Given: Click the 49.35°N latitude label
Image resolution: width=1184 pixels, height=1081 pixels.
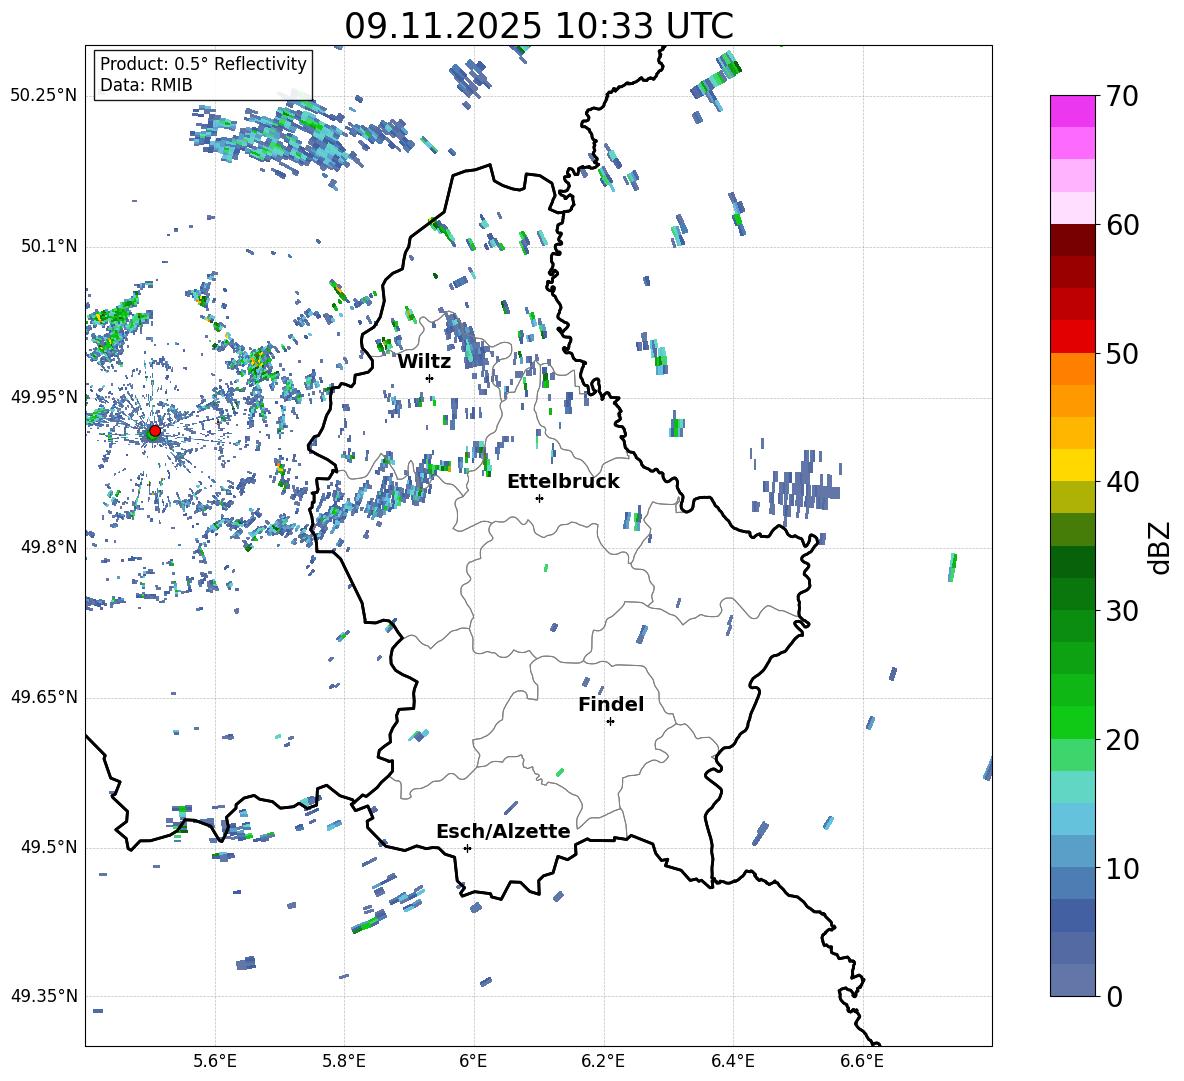Looking at the screenshot, I should pos(44,996).
